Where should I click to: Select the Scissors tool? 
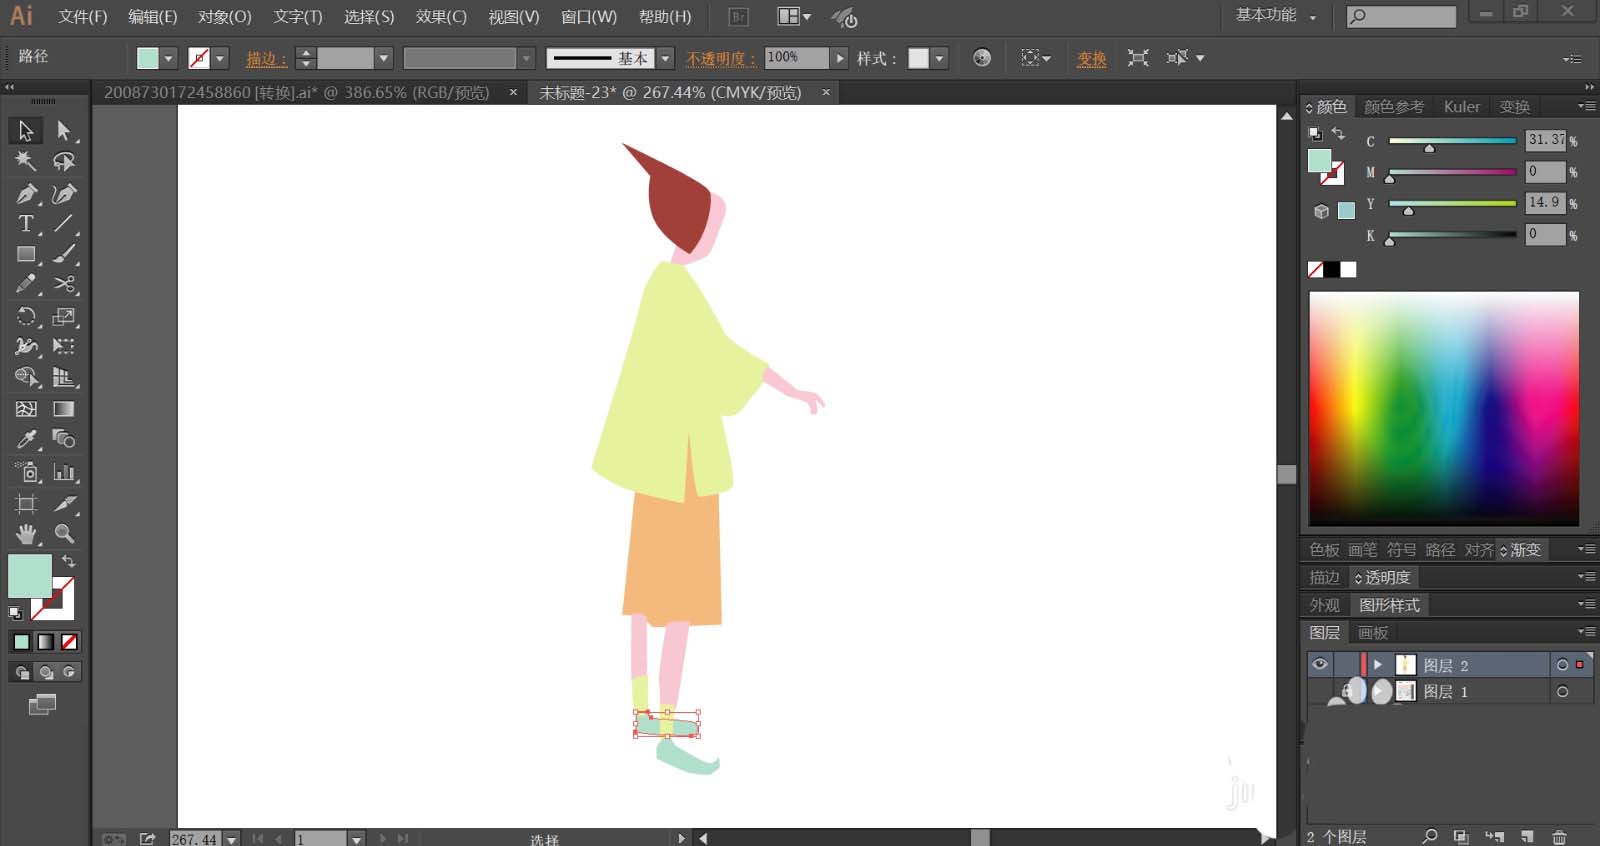pyautogui.click(x=64, y=285)
